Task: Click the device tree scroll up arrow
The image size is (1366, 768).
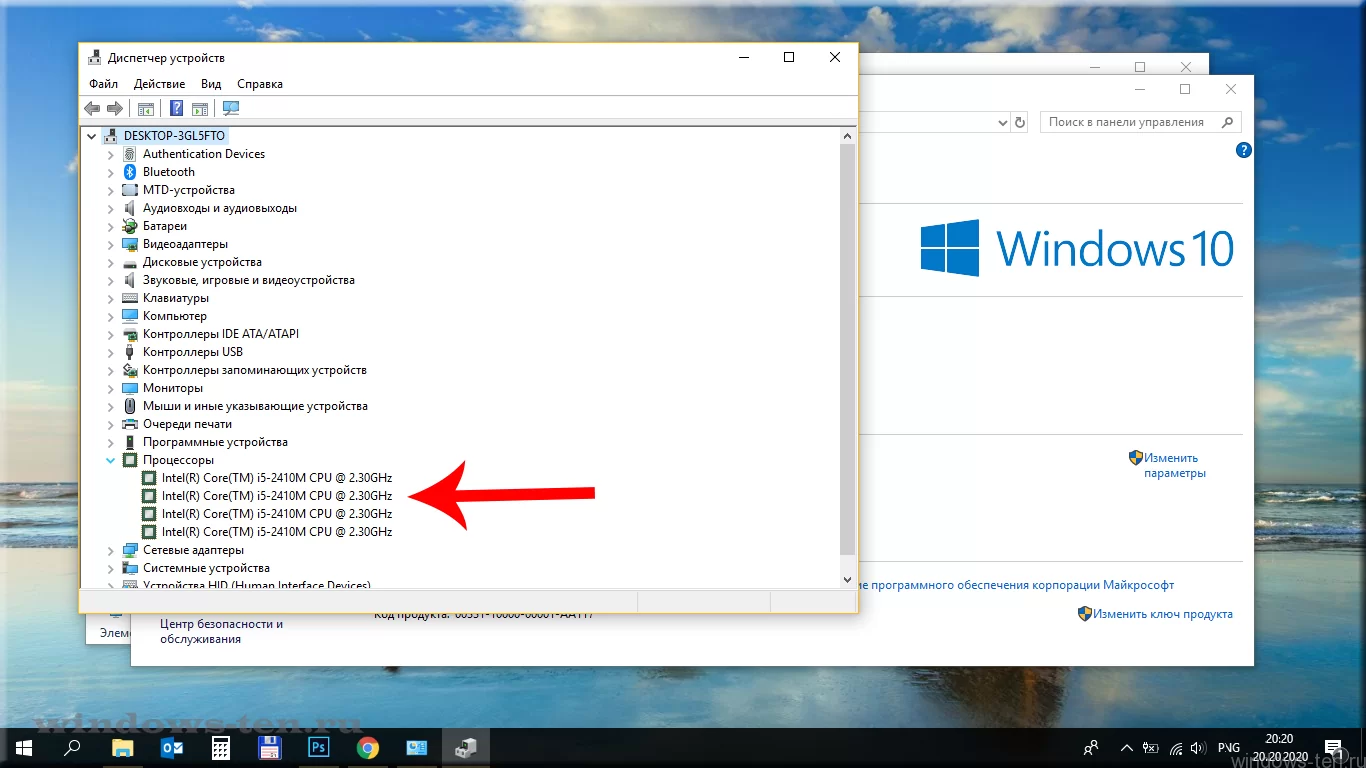Action: pos(848,136)
